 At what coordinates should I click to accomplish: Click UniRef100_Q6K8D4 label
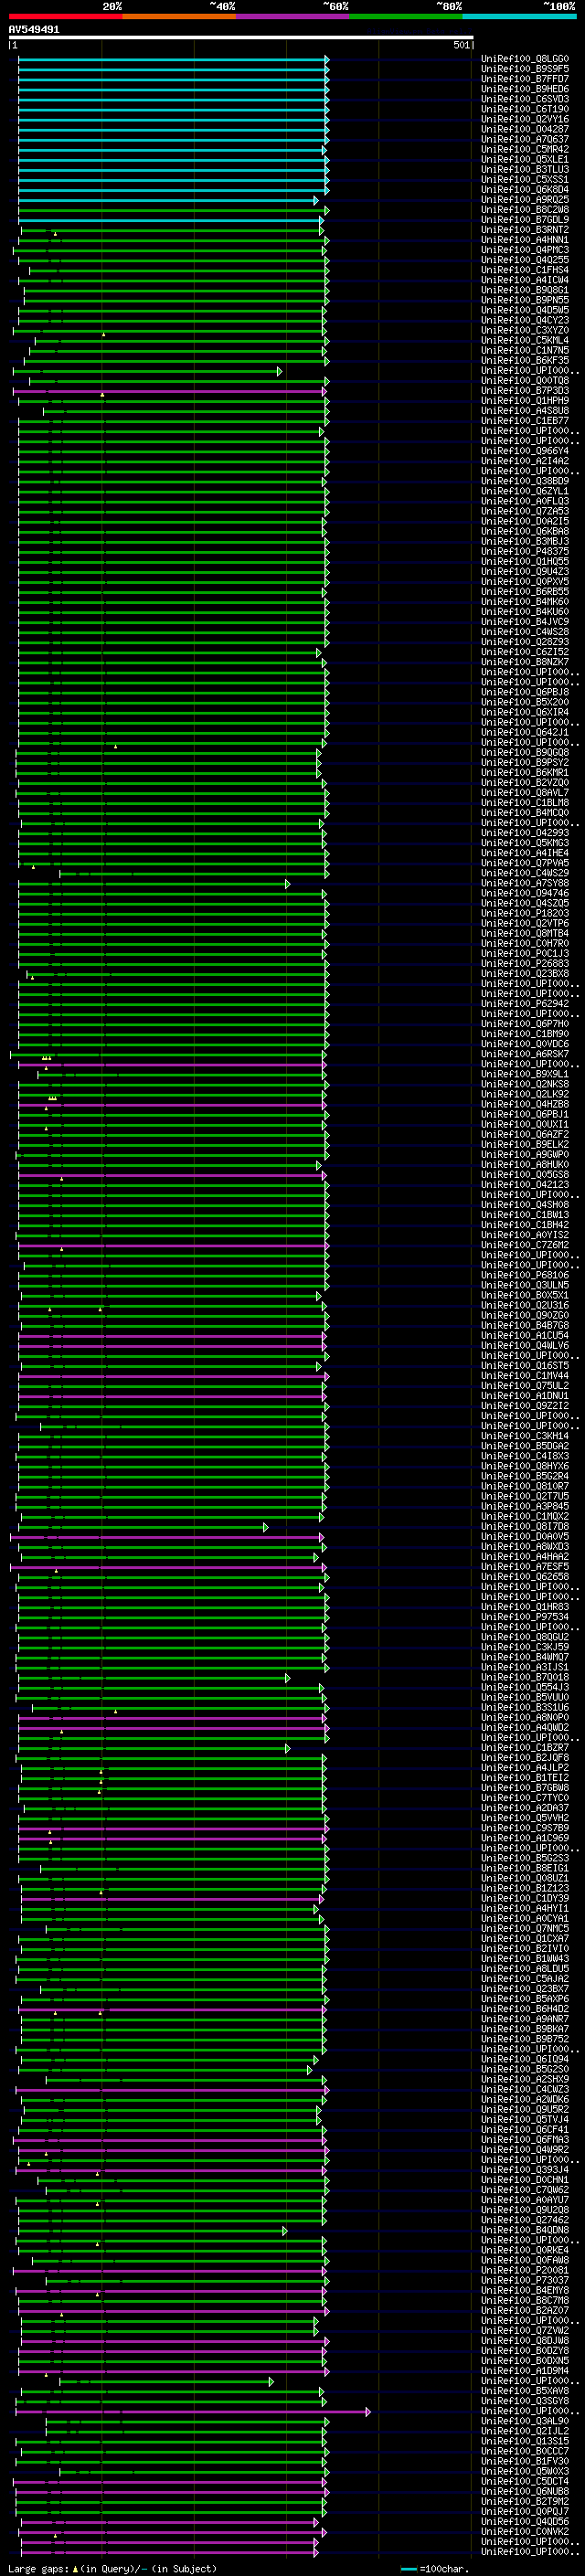pos(525,189)
